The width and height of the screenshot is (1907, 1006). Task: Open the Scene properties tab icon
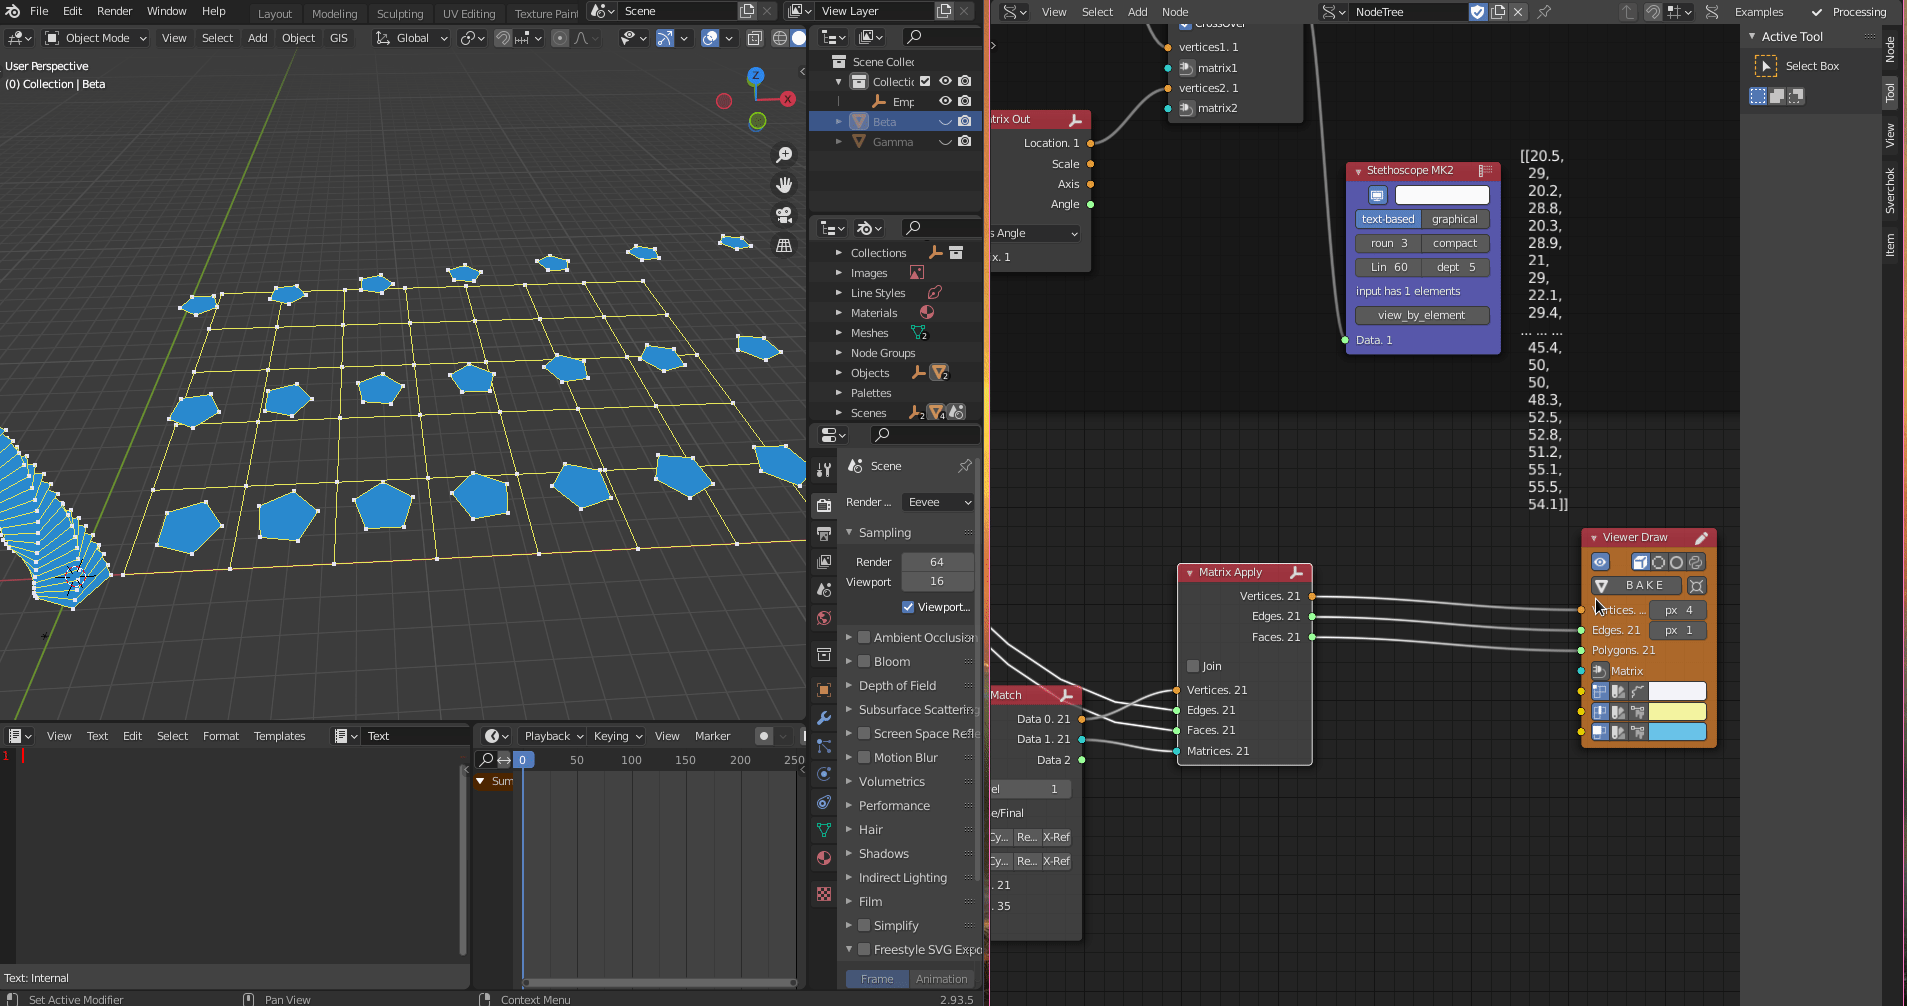click(x=824, y=590)
